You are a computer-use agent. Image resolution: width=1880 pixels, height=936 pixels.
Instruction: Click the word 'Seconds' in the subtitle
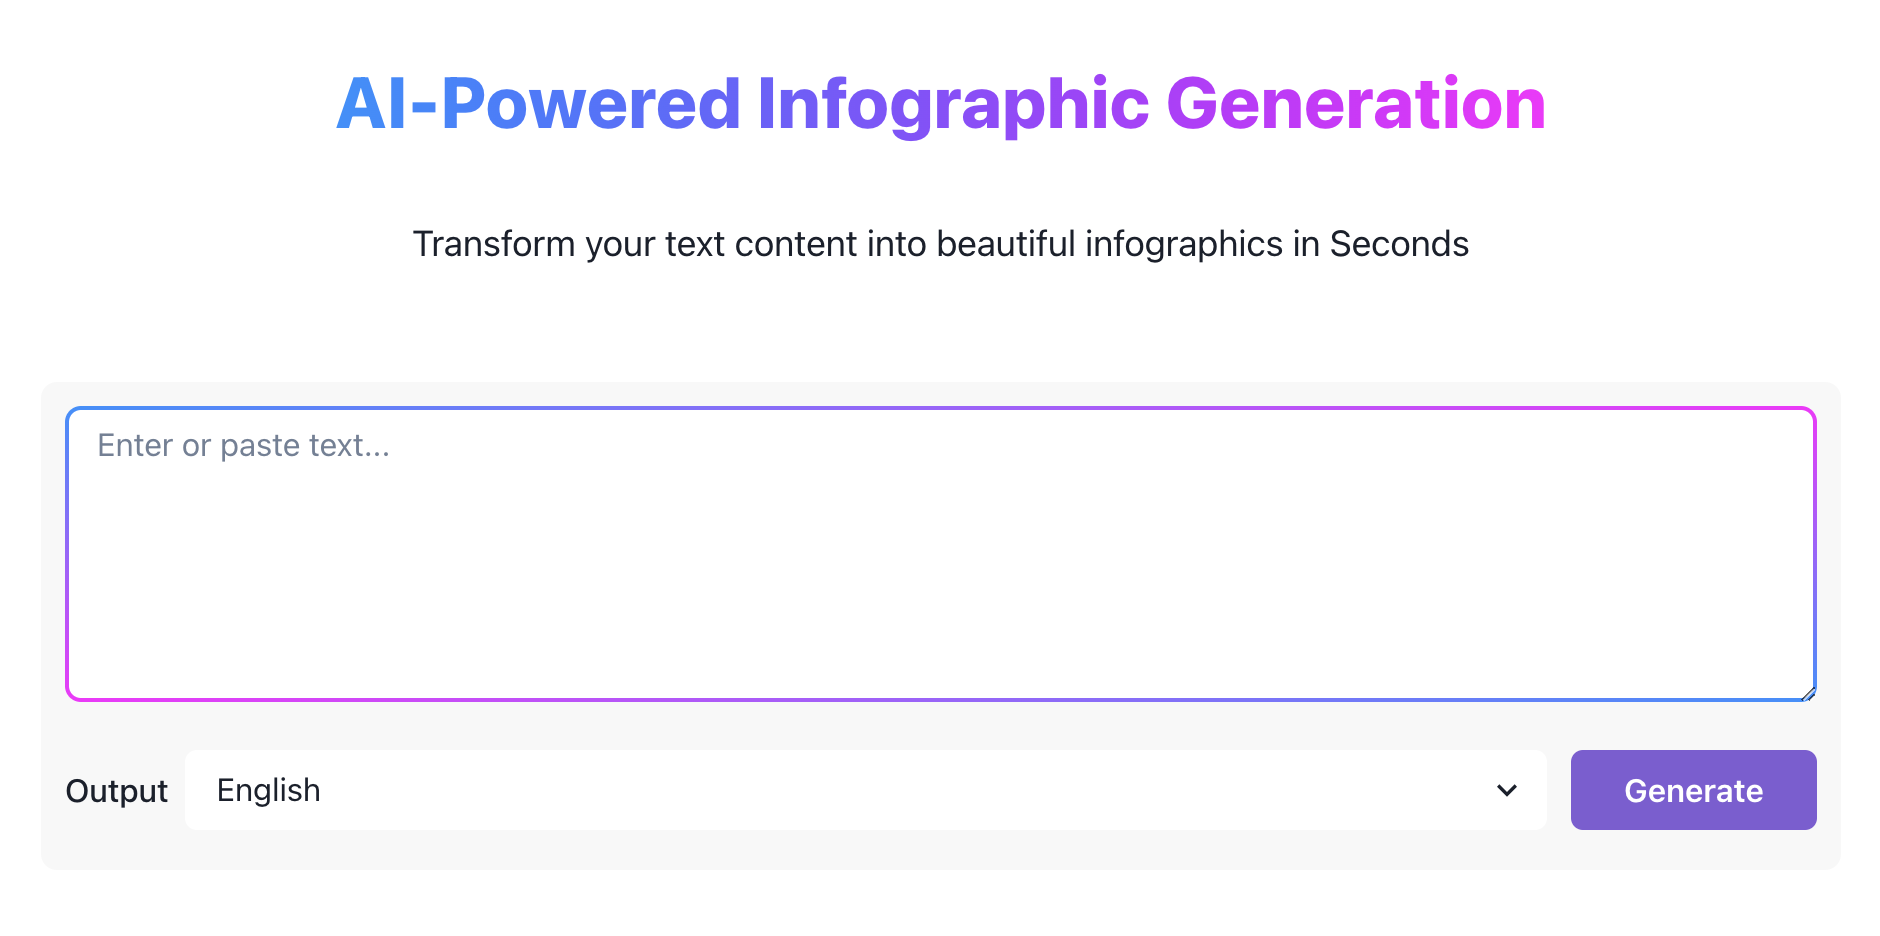[x=1398, y=244]
